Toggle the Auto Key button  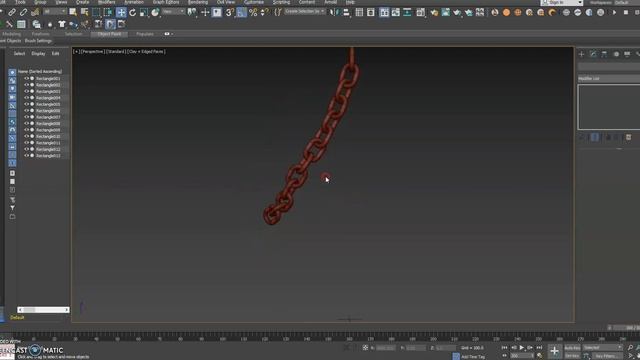point(572,348)
